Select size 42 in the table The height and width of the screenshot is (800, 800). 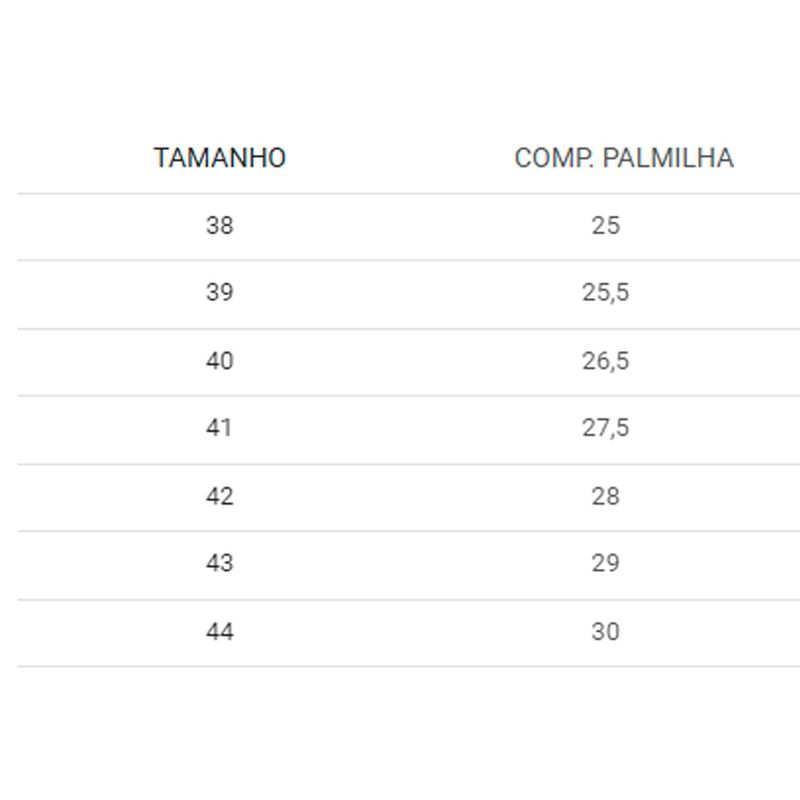[x=220, y=496]
